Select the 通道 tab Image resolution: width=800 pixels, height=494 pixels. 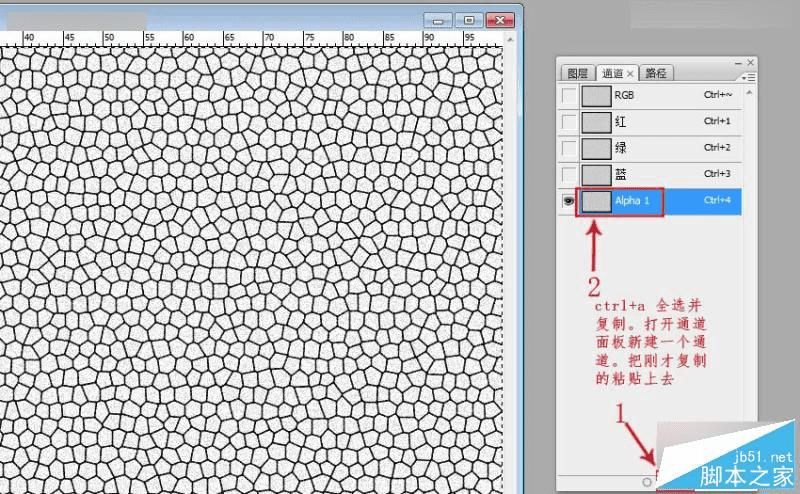(612, 73)
